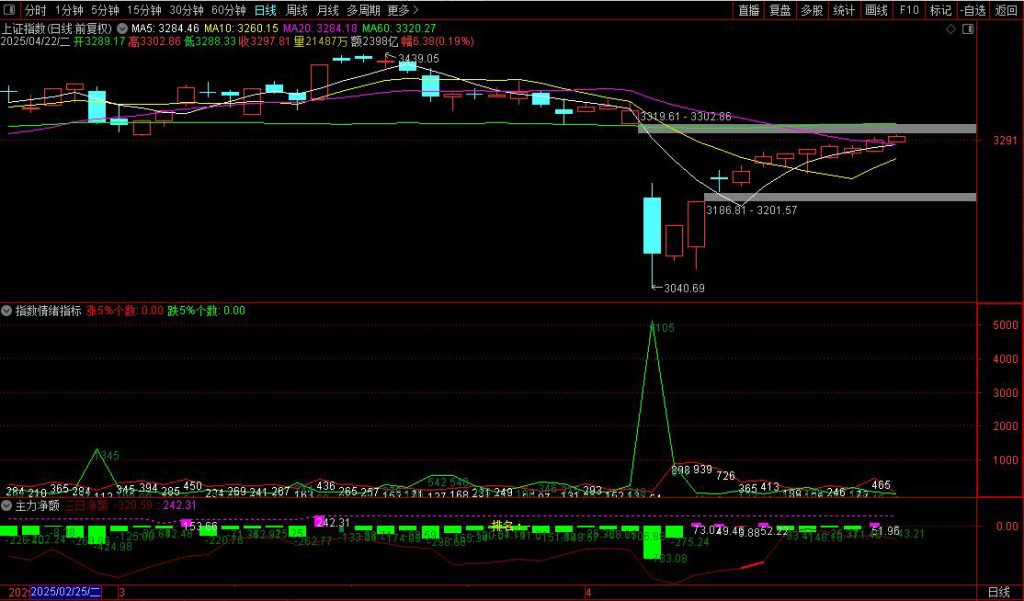Open the 标记 marker tool

click(940, 10)
